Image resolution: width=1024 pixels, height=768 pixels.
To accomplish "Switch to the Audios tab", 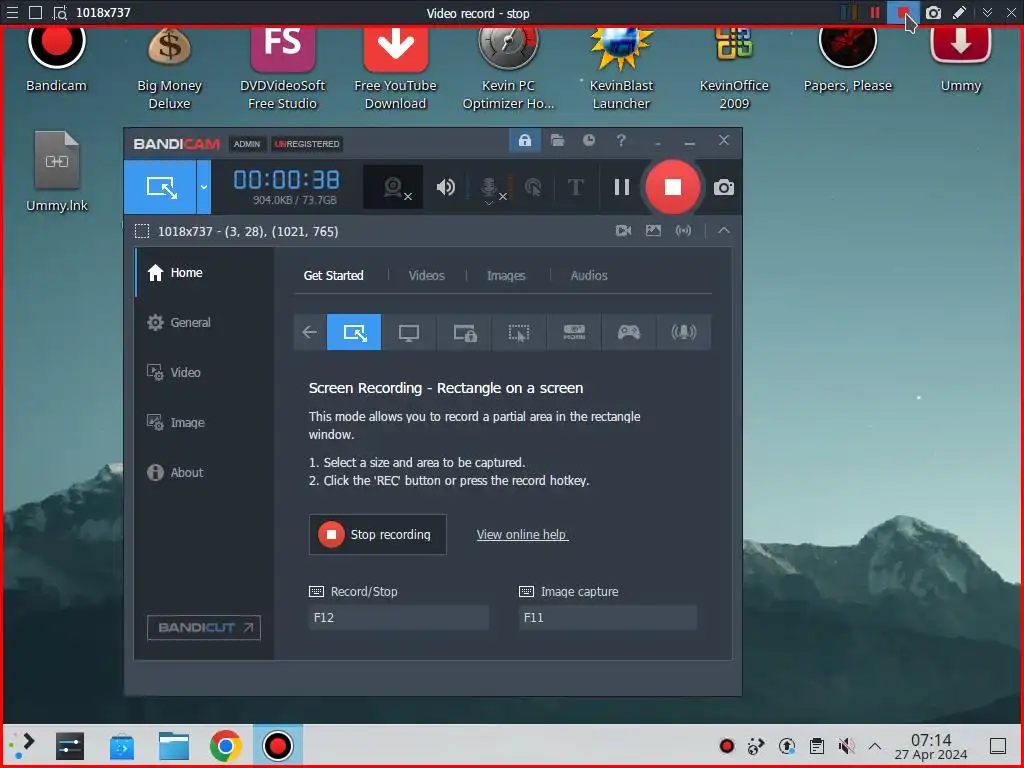I will [x=588, y=276].
